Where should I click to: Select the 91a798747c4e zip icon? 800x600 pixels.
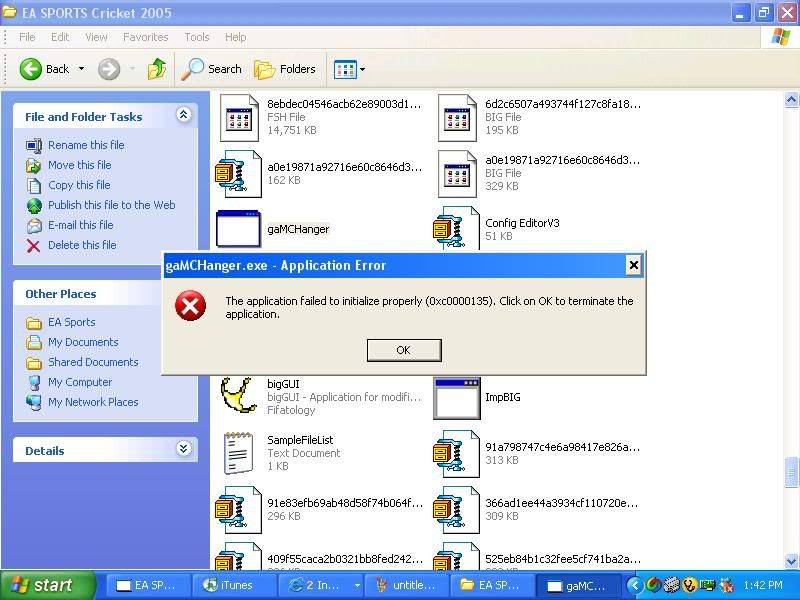[x=456, y=454]
